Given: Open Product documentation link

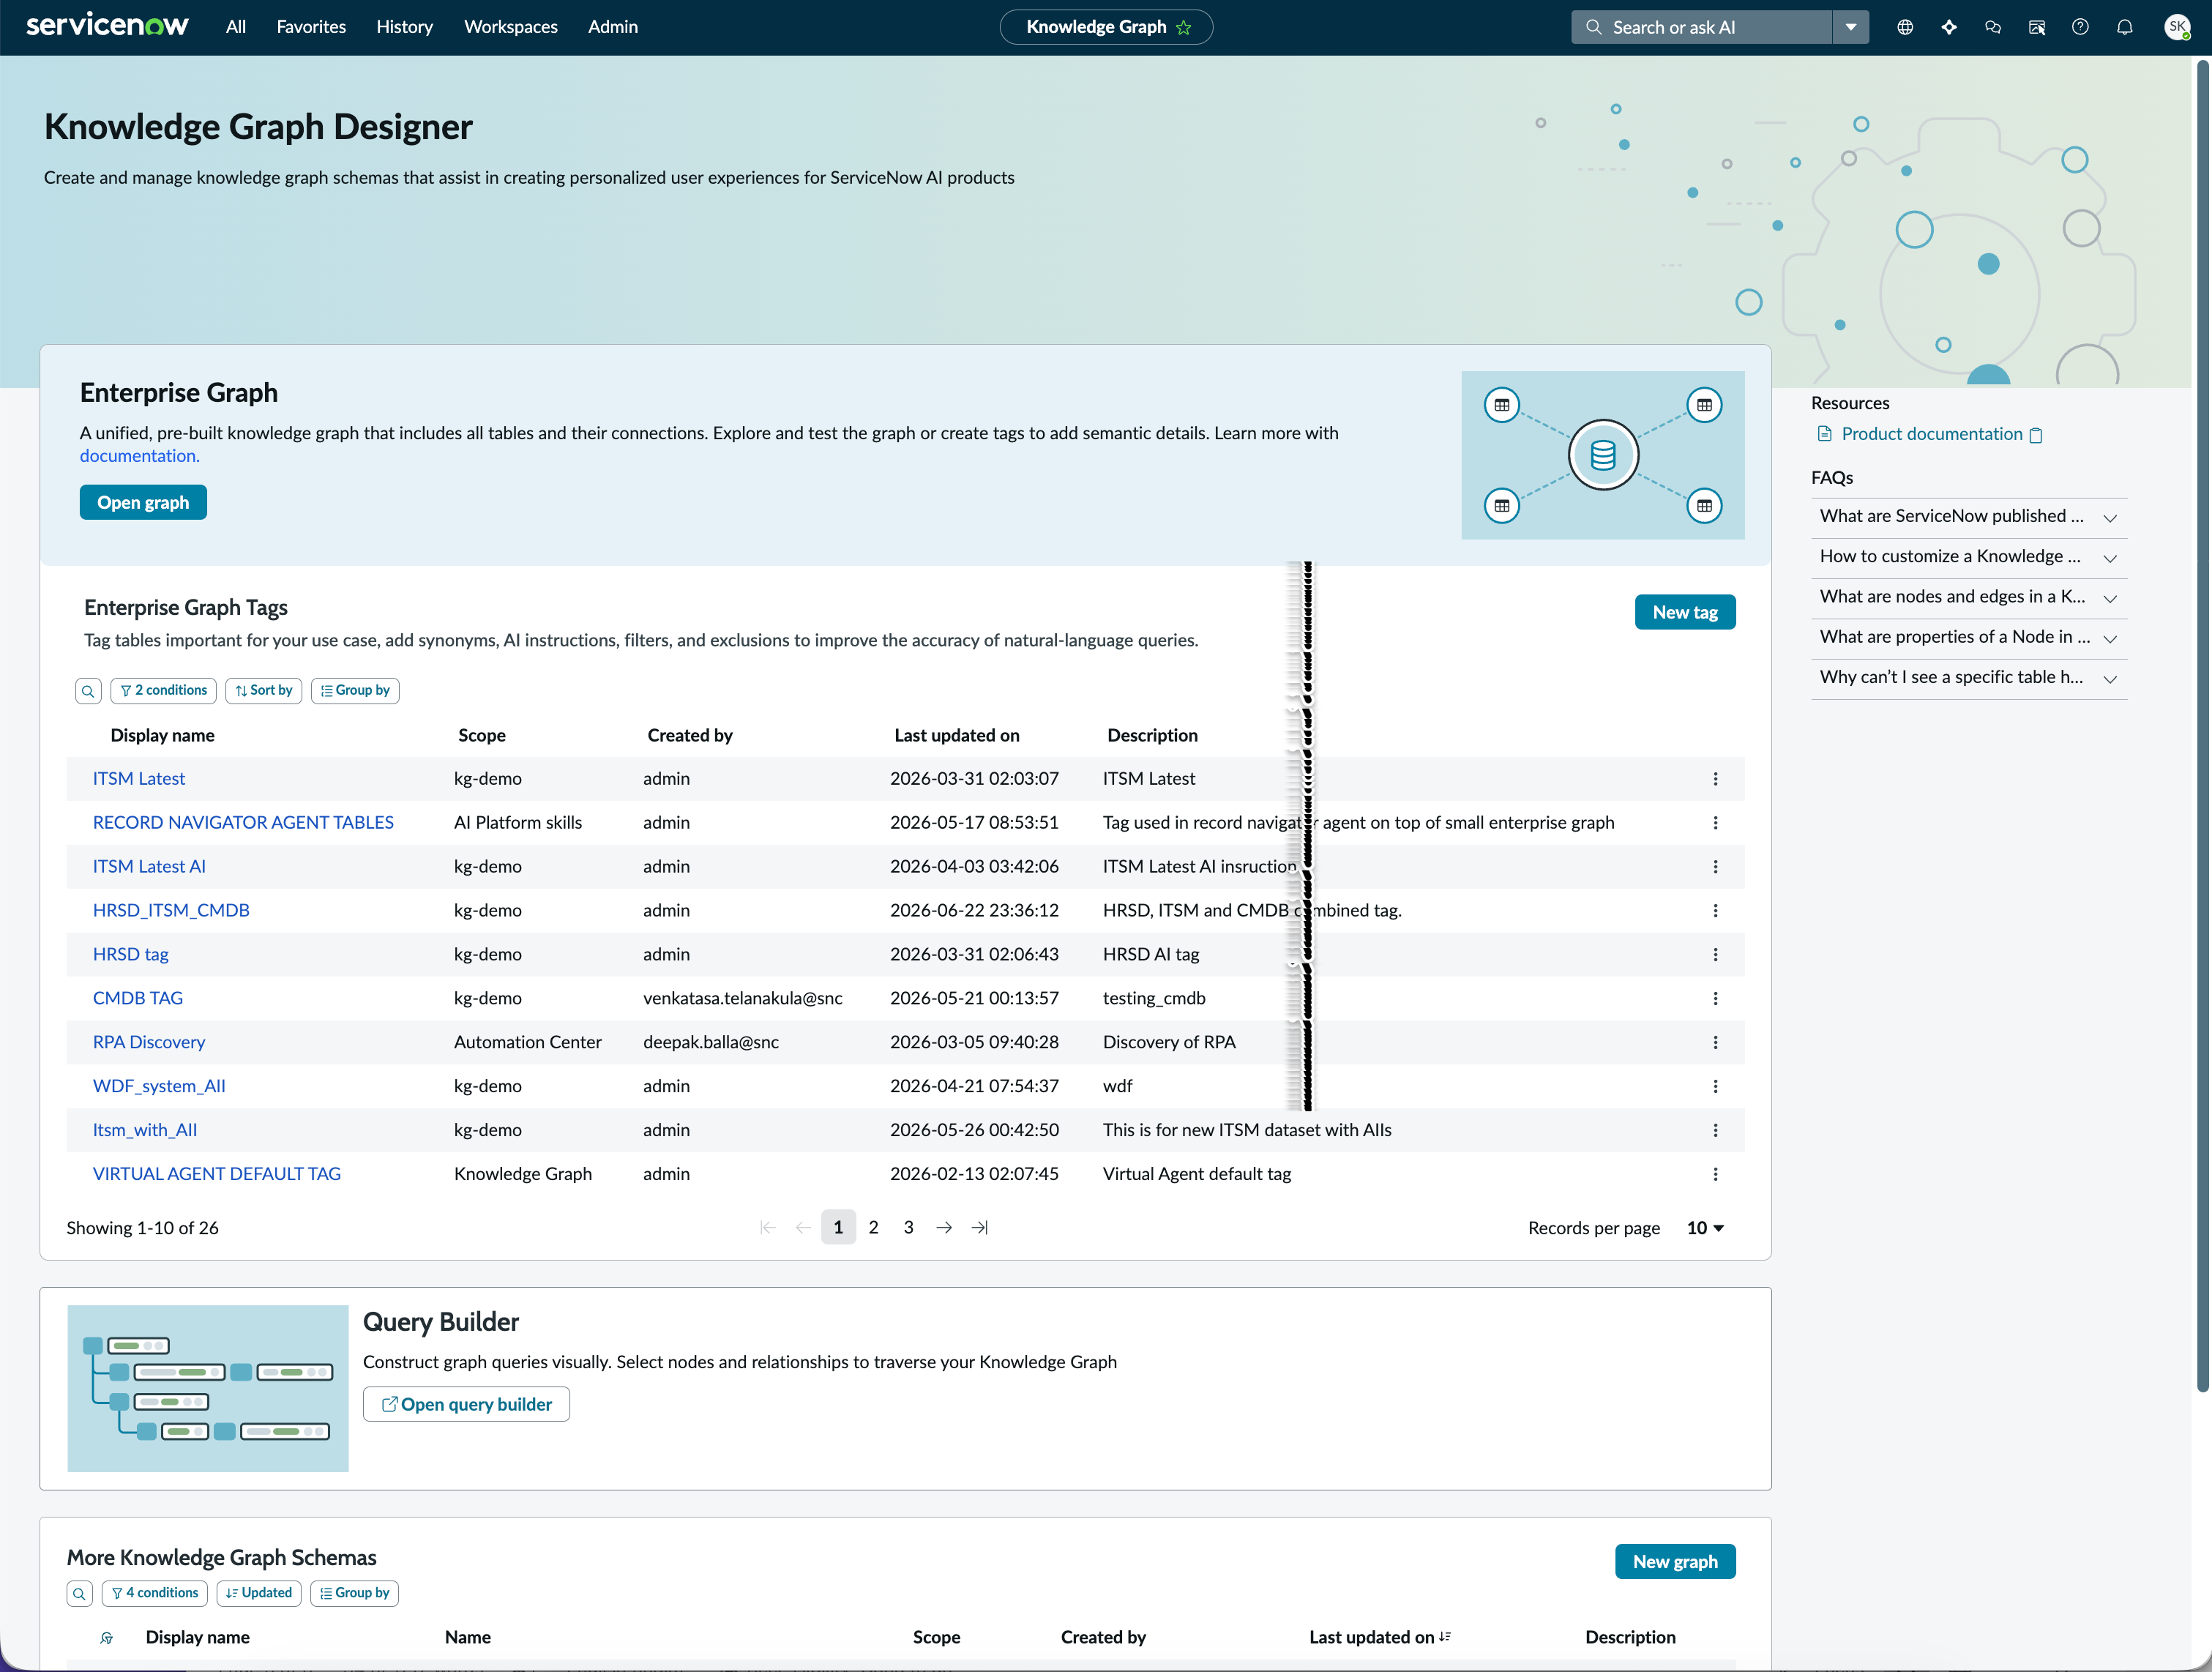Looking at the screenshot, I should [x=1931, y=435].
